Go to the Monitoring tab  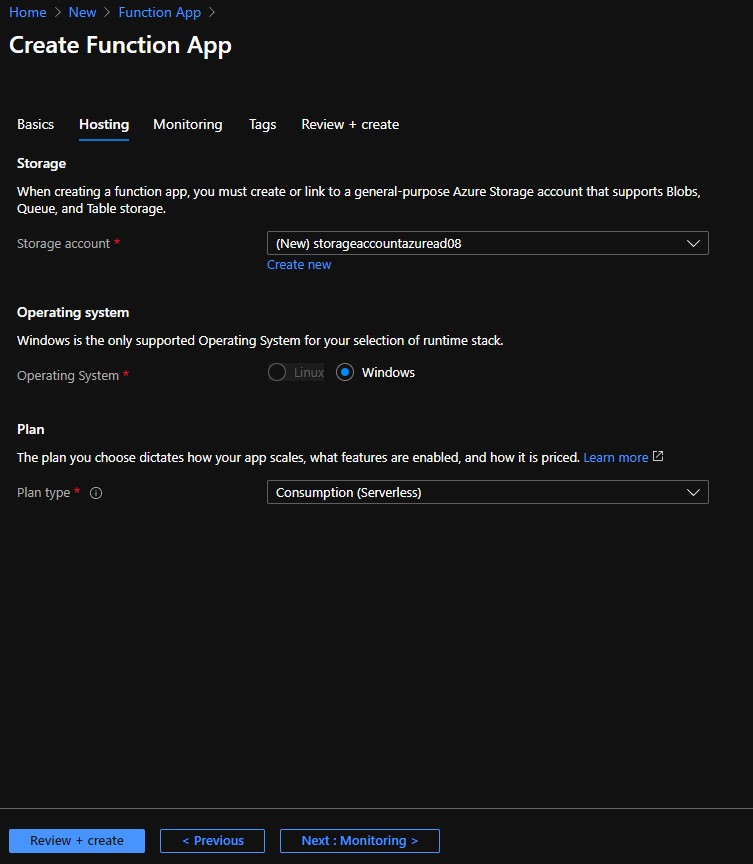coord(188,125)
